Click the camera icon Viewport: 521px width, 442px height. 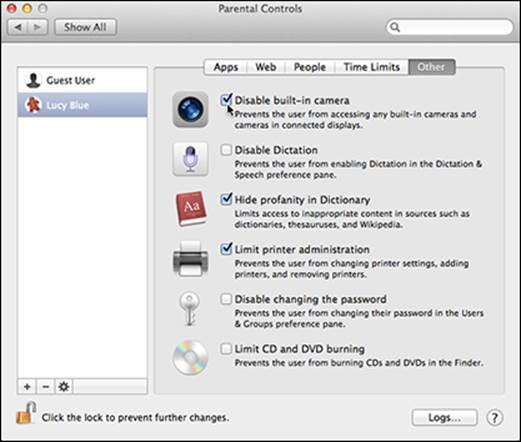(x=190, y=109)
